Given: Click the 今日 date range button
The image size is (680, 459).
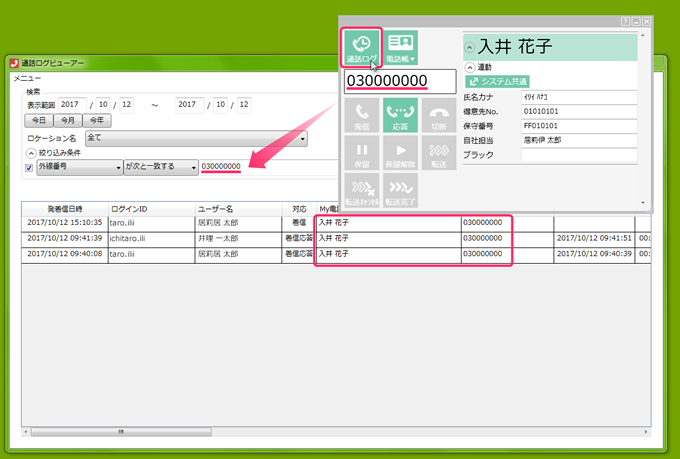Looking at the screenshot, I should click(x=37, y=120).
